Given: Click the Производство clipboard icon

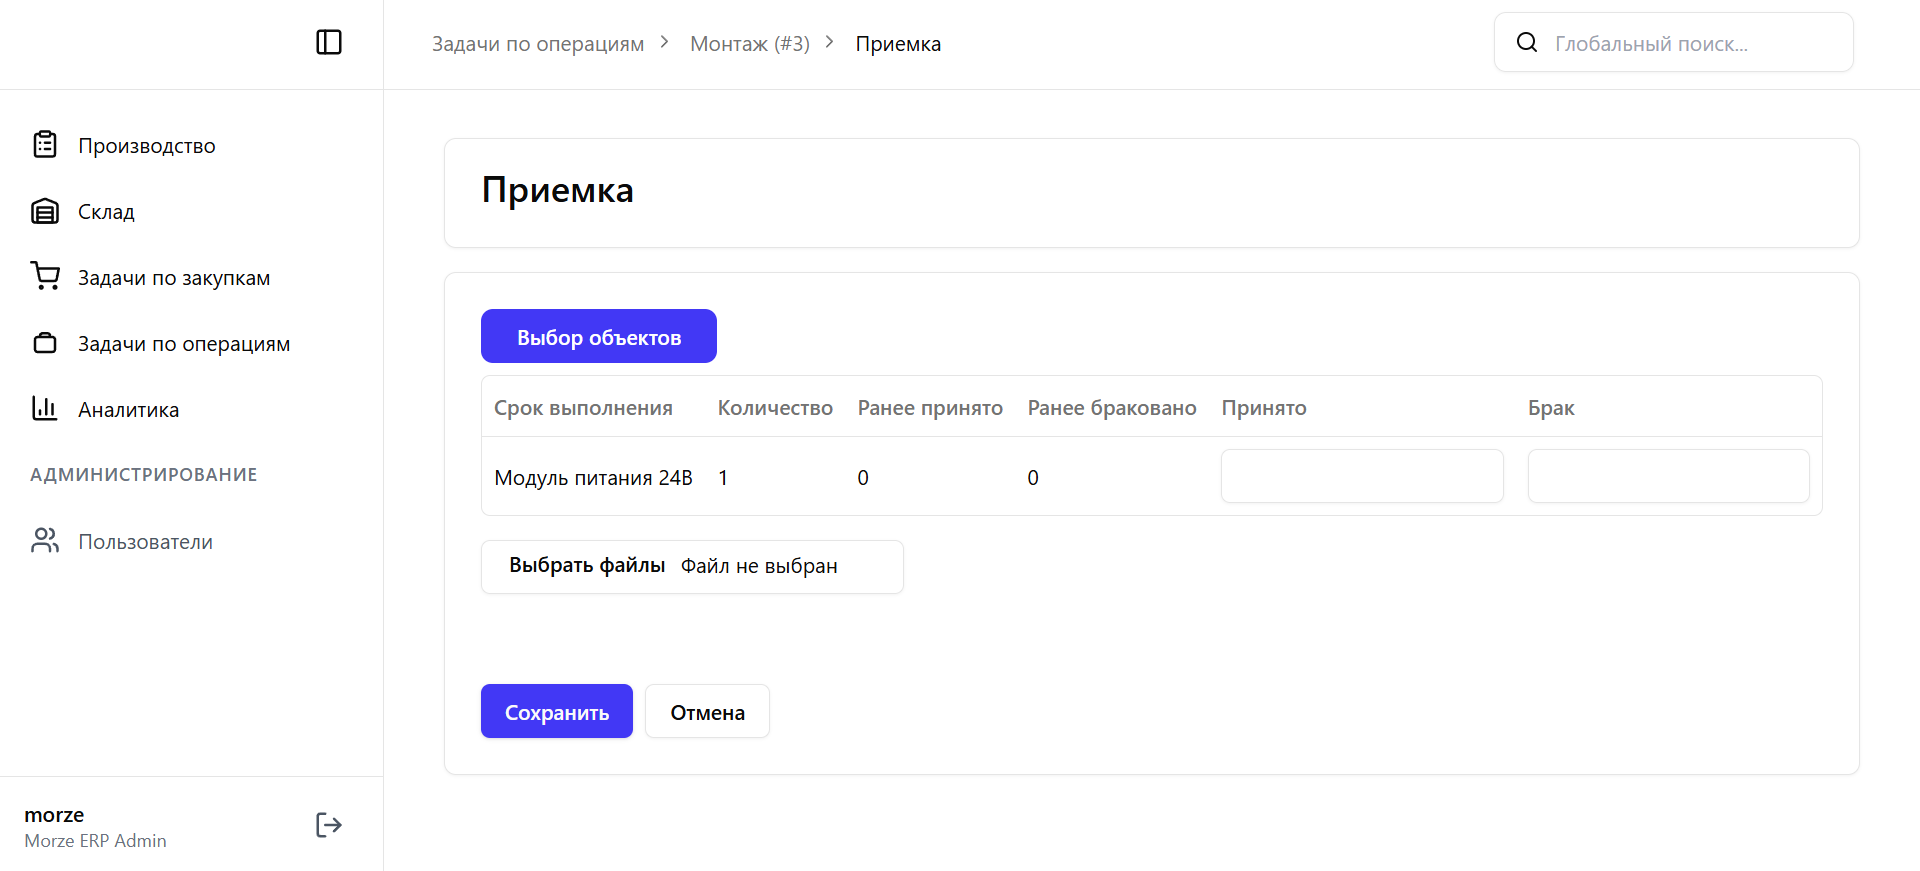Looking at the screenshot, I should [x=45, y=145].
